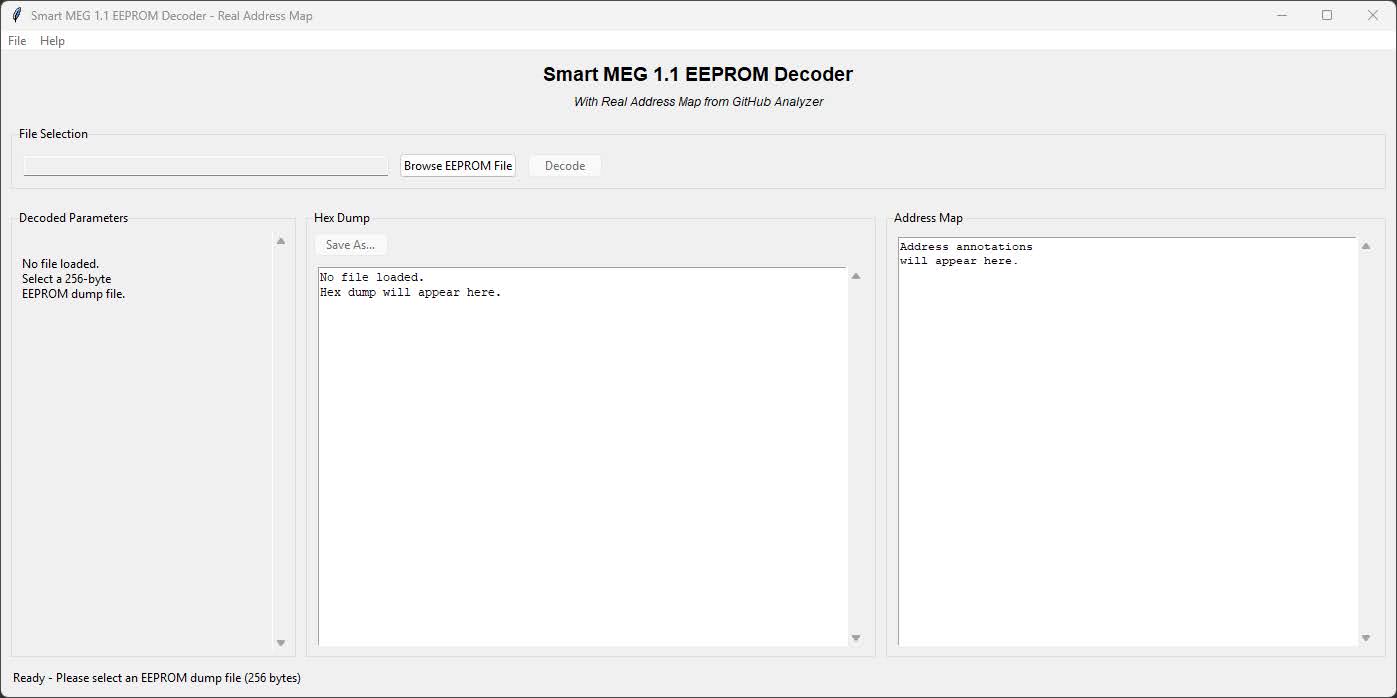
Task: Click Decoded Parameters scroll down arrow
Action: [x=281, y=643]
